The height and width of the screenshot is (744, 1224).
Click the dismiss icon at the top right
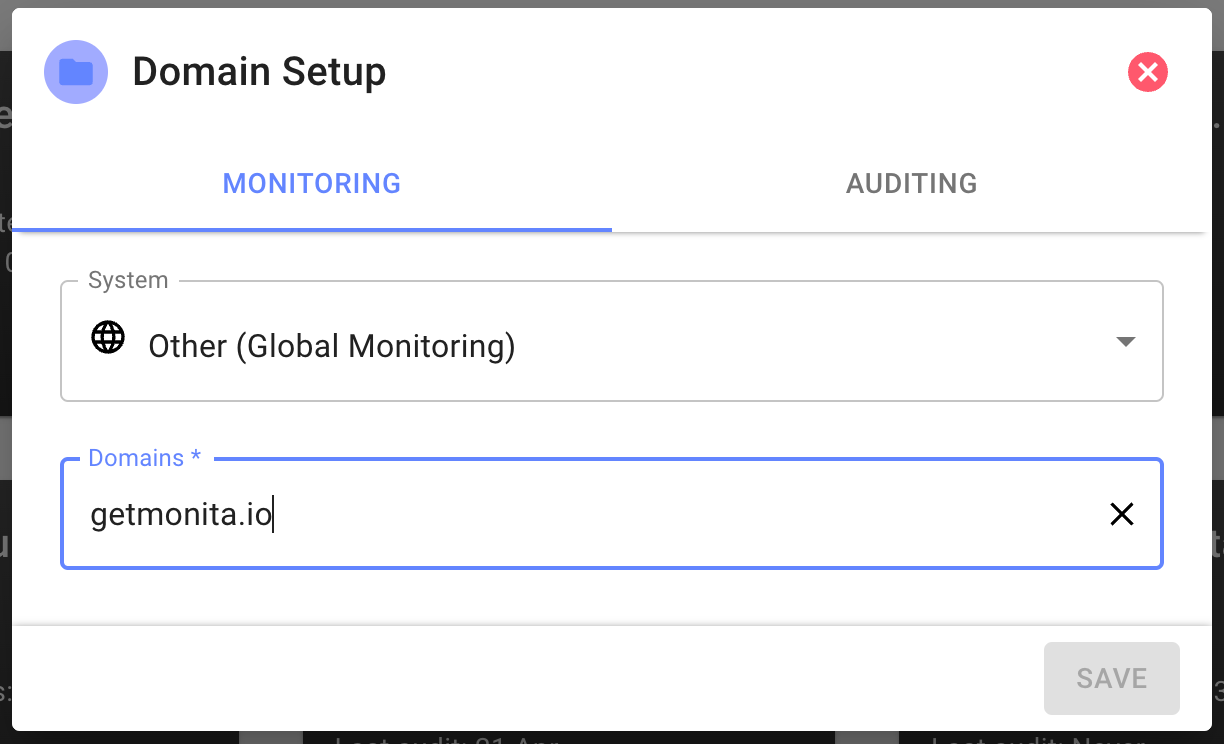(x=1147, y=71)
